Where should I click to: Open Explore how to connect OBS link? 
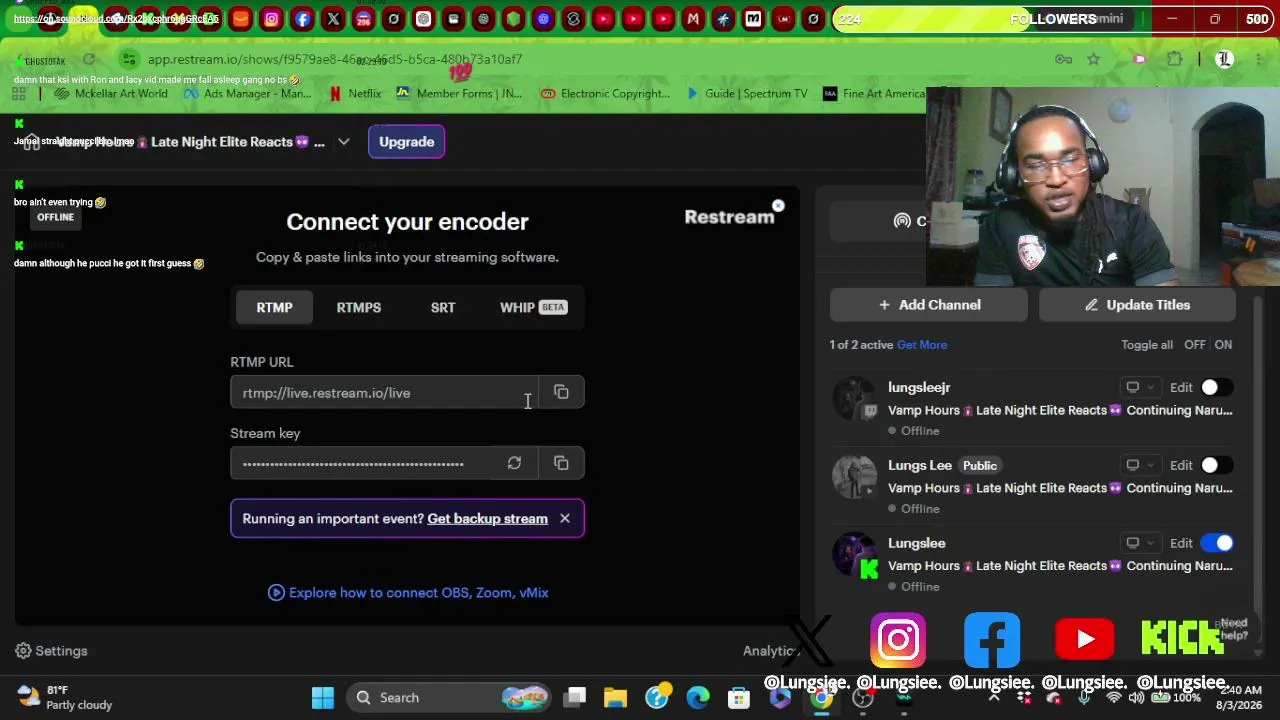[408, 592]
